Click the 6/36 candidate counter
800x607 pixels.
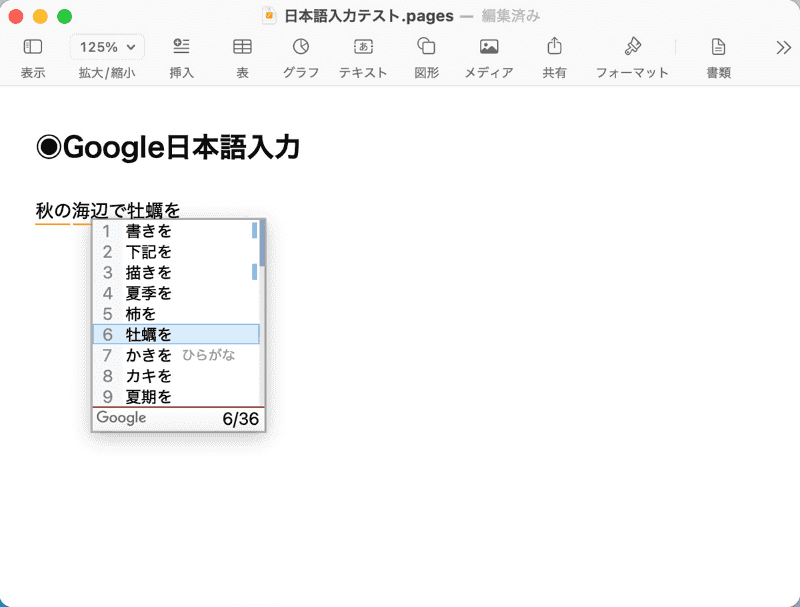(241, 419)
